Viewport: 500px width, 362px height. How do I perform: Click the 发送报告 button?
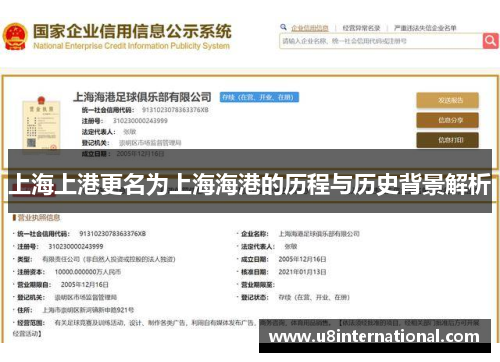(x=447, y=100)
